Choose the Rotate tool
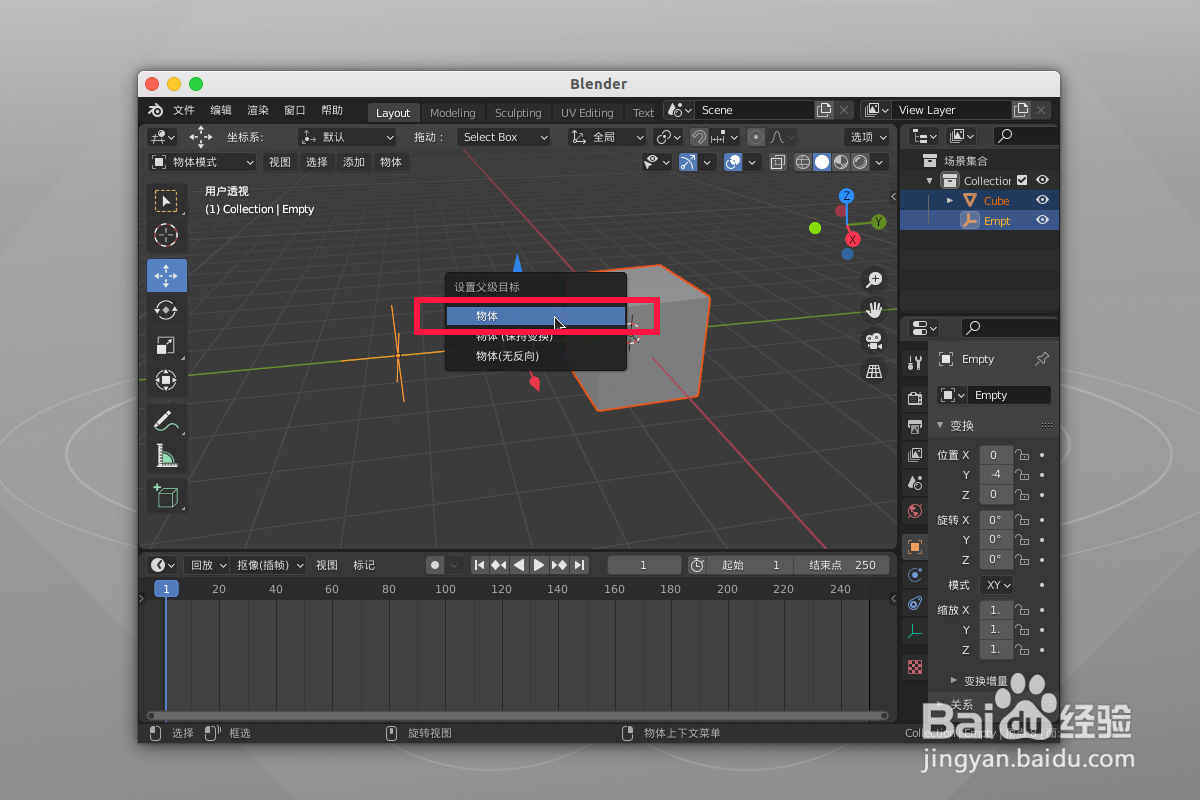This screenshot has width=1200, height=800. [x=166, y=310]
